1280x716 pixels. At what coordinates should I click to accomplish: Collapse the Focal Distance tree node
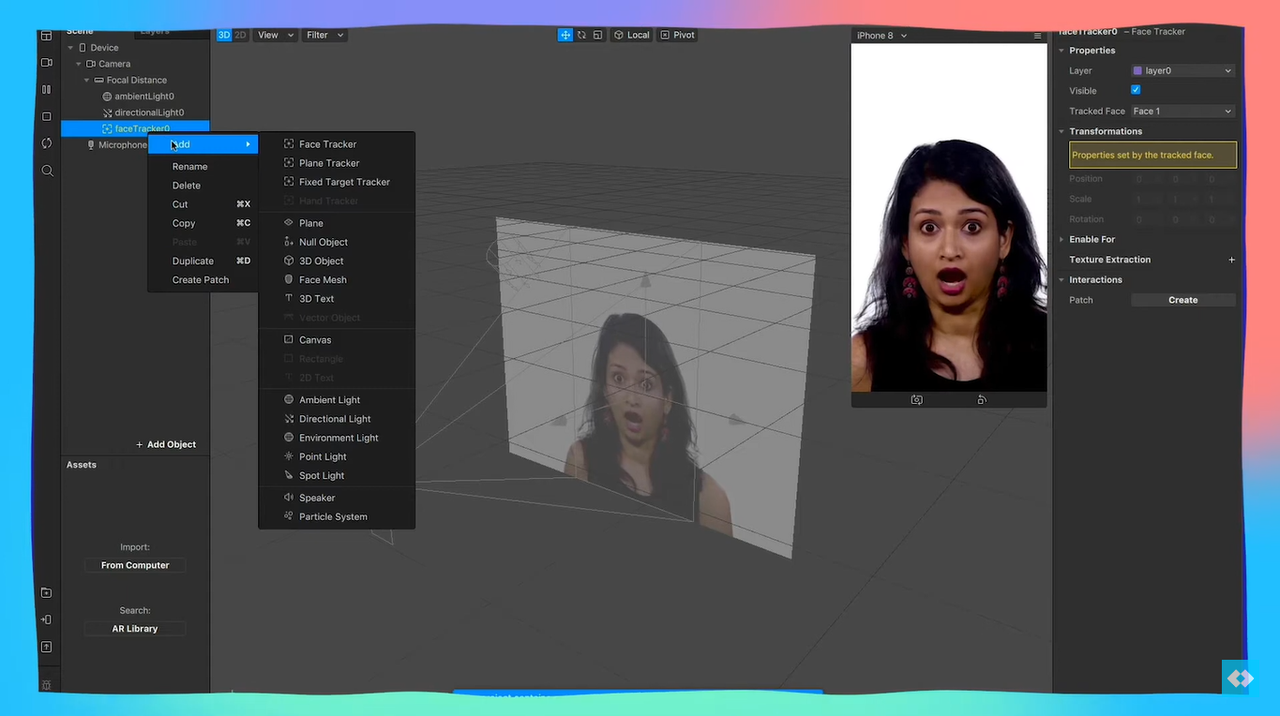coord(88,80)
